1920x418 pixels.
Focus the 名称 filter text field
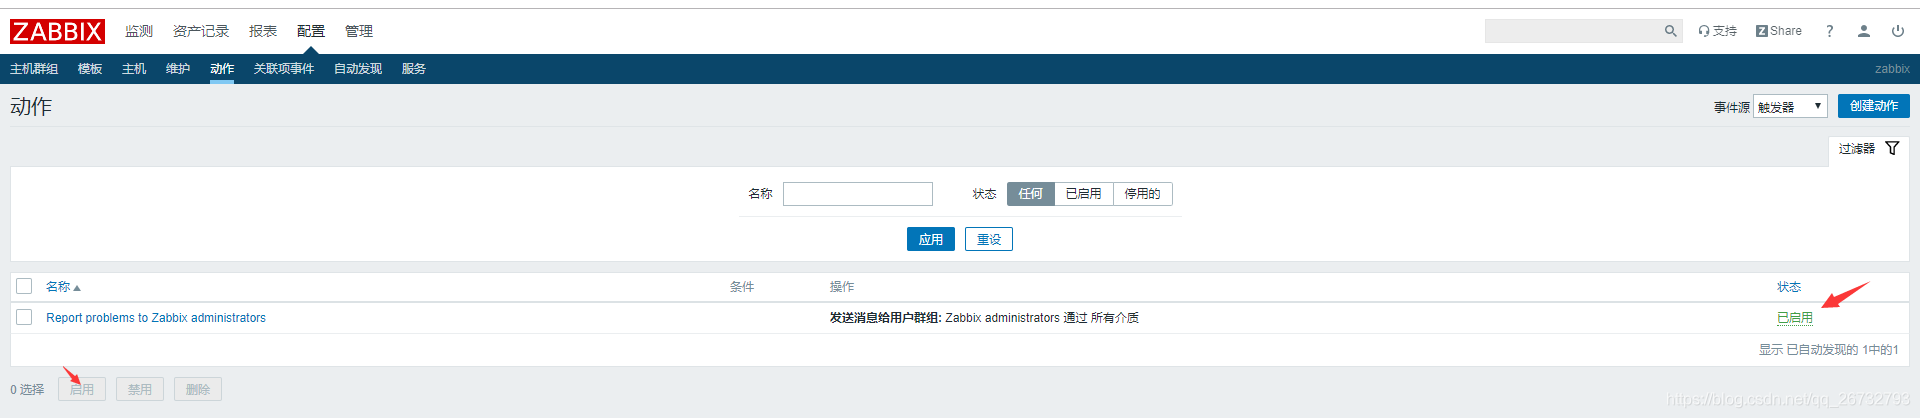pyautogui.click(x=858, y=194)
